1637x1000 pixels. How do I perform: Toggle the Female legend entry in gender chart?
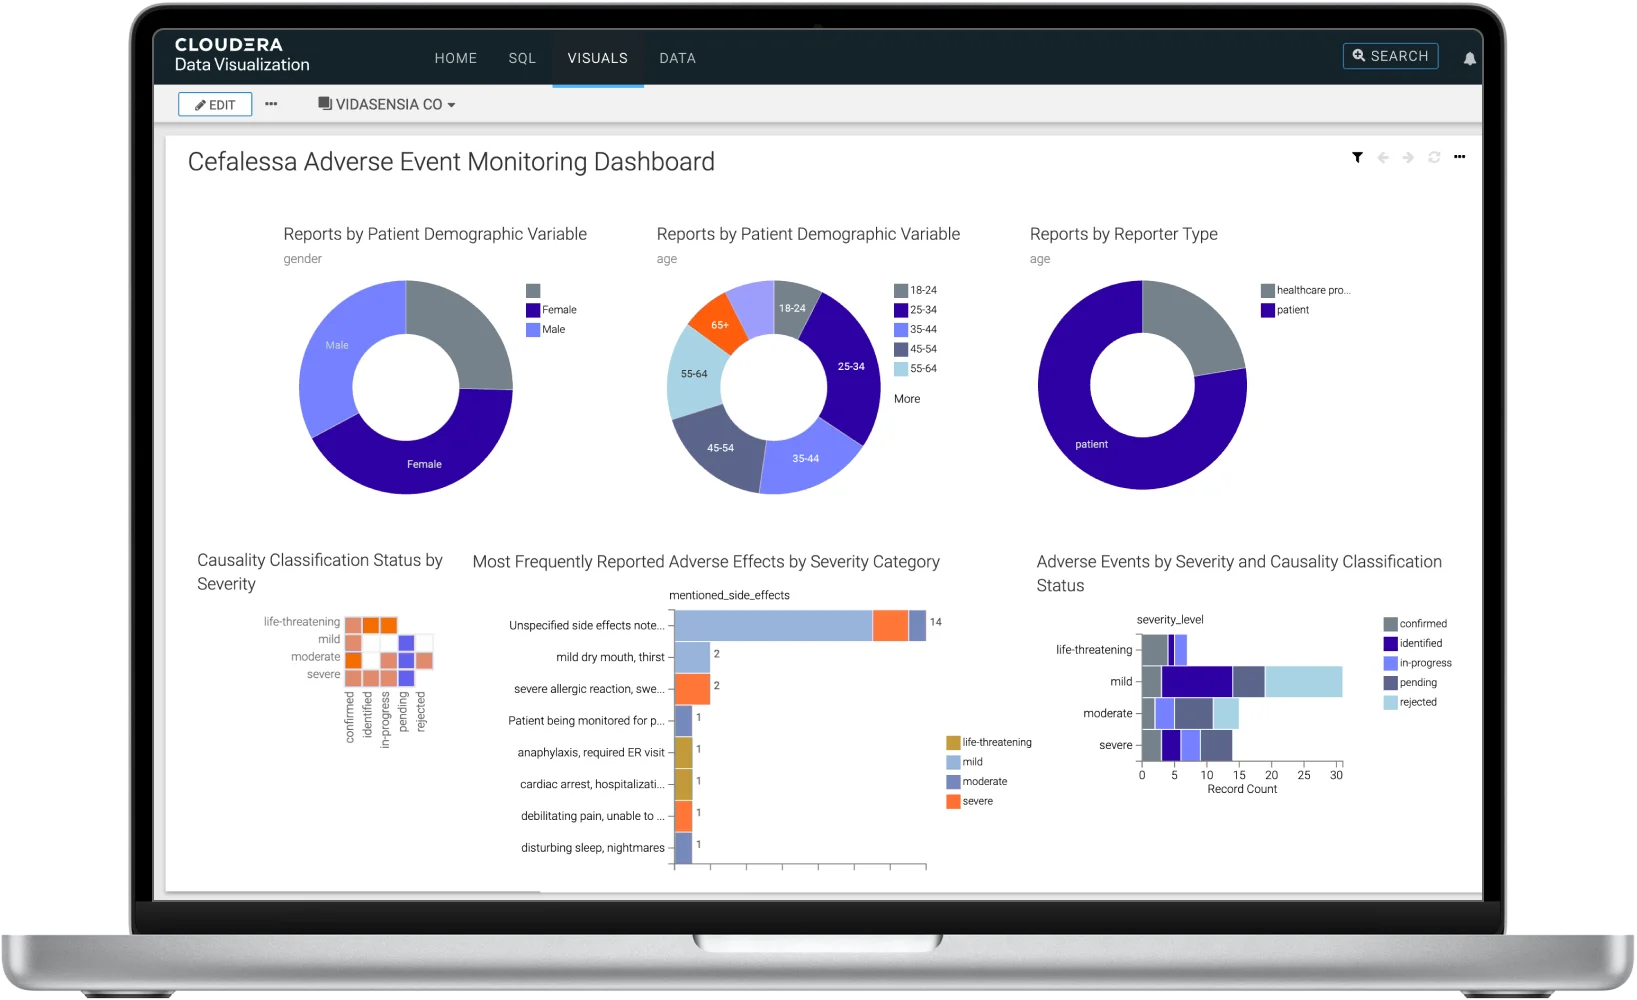(558, 310)
